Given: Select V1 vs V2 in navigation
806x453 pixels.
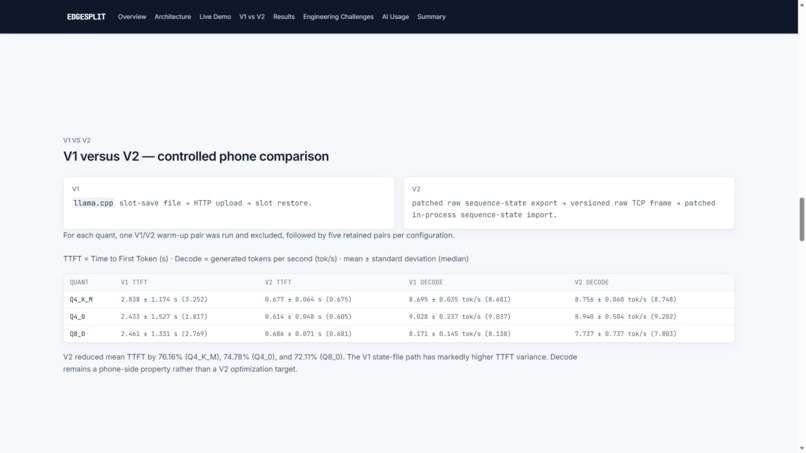Looking at the screenshot, I should 252,17.
